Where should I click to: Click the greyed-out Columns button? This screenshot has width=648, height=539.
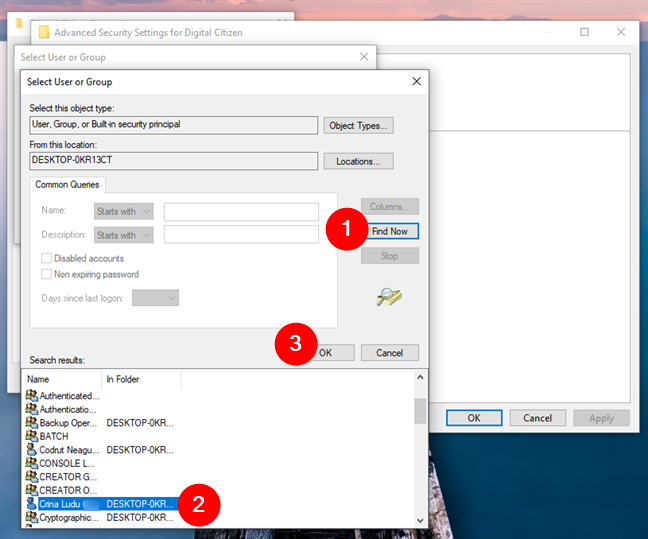(x=390, y=206)
